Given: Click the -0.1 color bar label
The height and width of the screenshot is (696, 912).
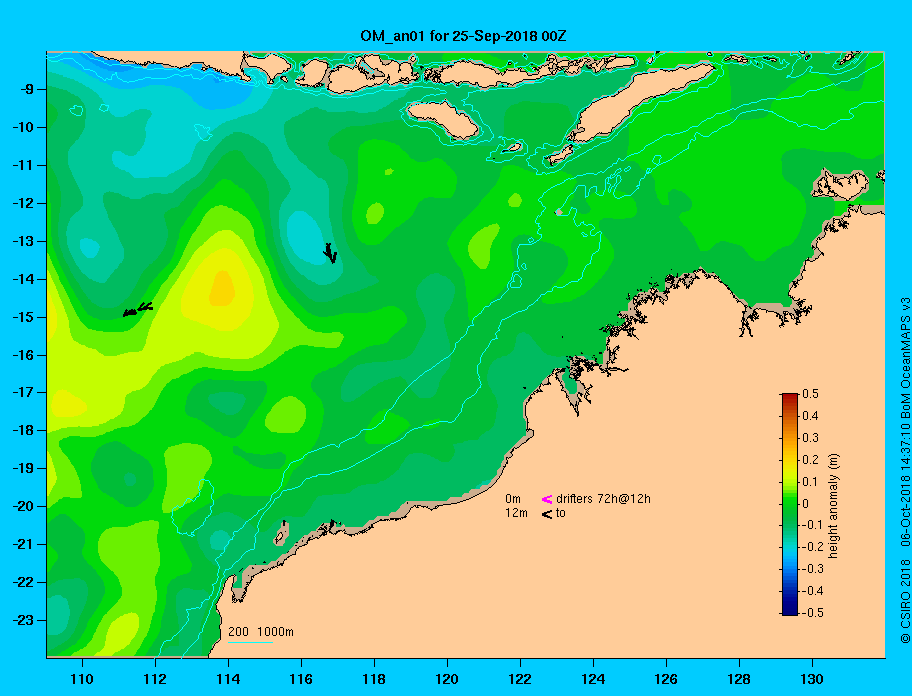Looking at the screenshot, I should pyautogui.click(x=812, y=525).
